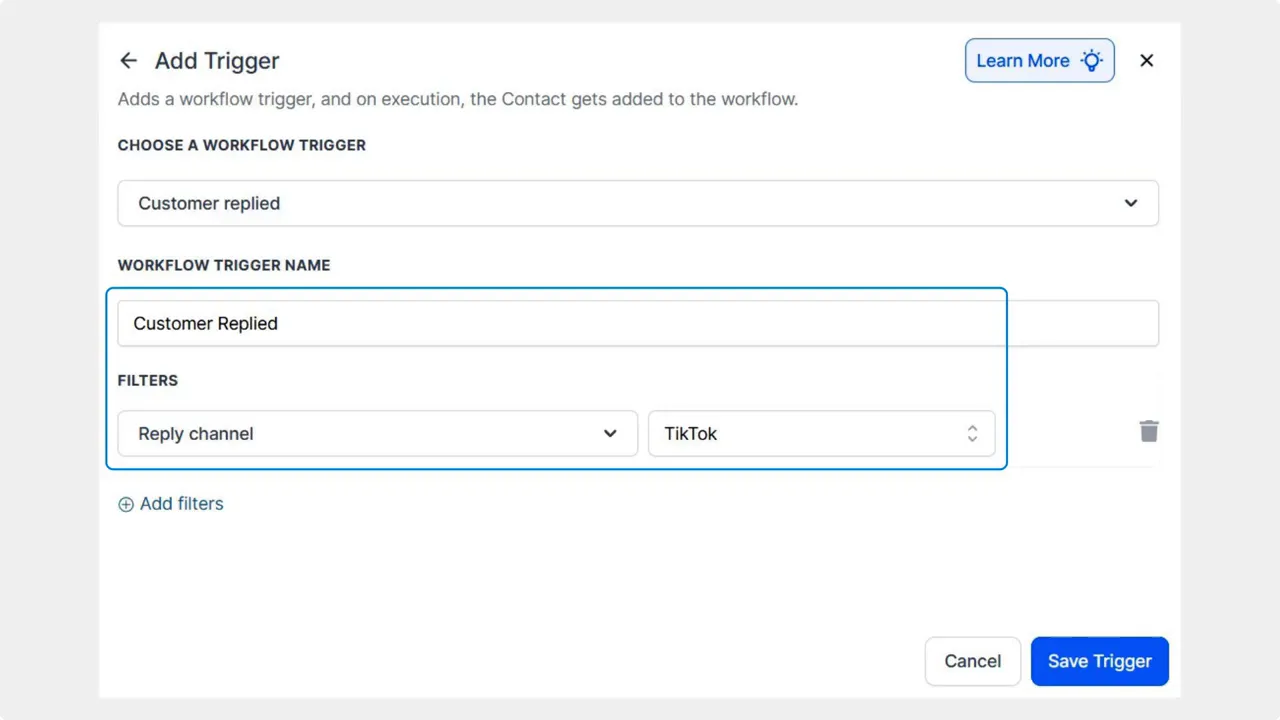This screenshot has width=1280, height=720.
Task: Open the Reply channel filter dropdown
Action: tap(377, 433)
